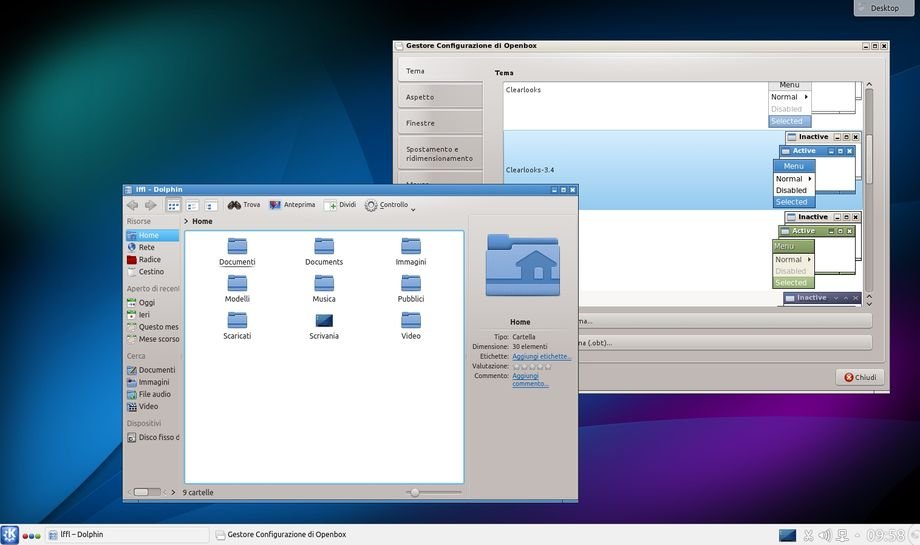Switch to details view mode in Dolphin
Screen dimensions: 920x545
click(211, 205)
